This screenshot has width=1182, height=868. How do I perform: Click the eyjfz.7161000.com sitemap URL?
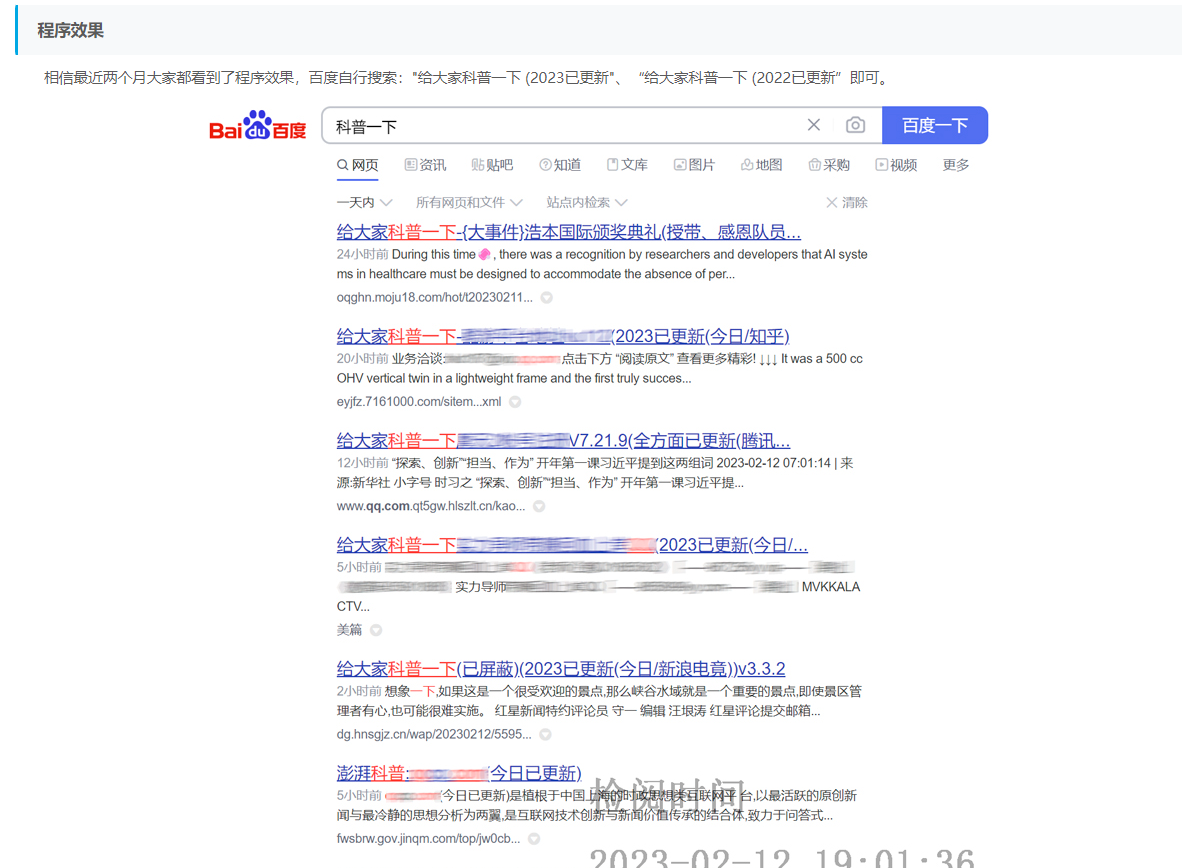pyautogui.click(x=418, y=401)
